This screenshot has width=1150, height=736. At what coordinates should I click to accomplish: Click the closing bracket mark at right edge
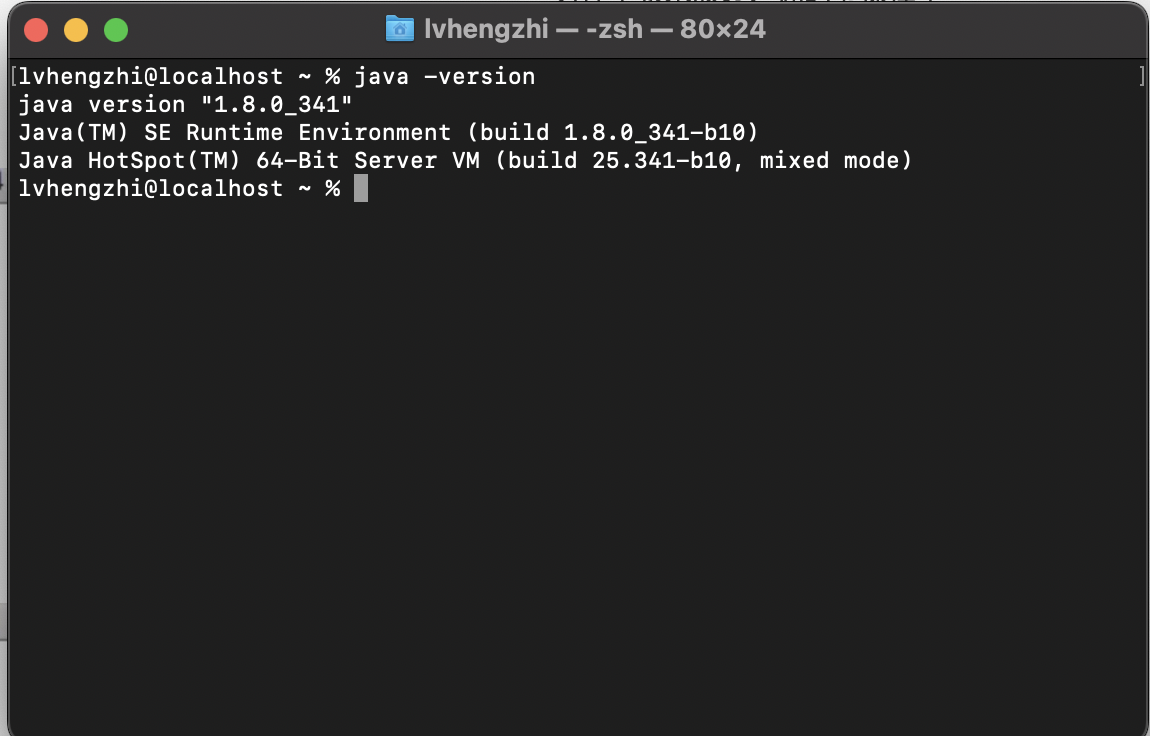(x=1142, y=76)
